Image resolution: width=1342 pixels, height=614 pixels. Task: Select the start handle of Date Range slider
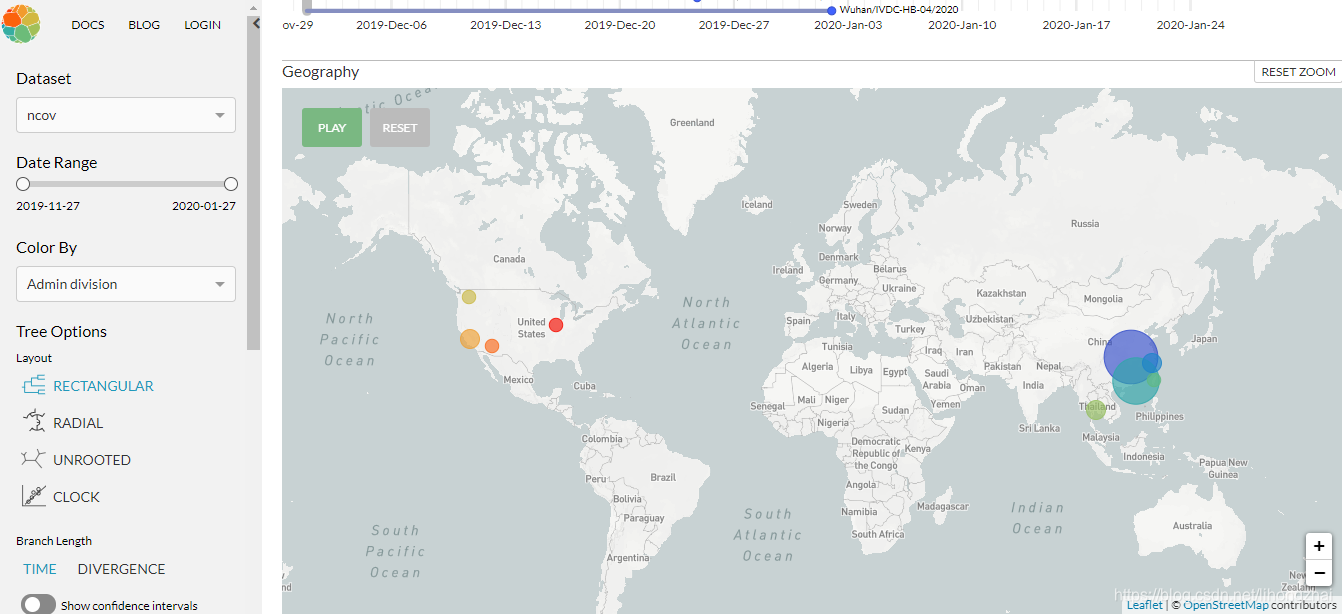click(23, 184)
